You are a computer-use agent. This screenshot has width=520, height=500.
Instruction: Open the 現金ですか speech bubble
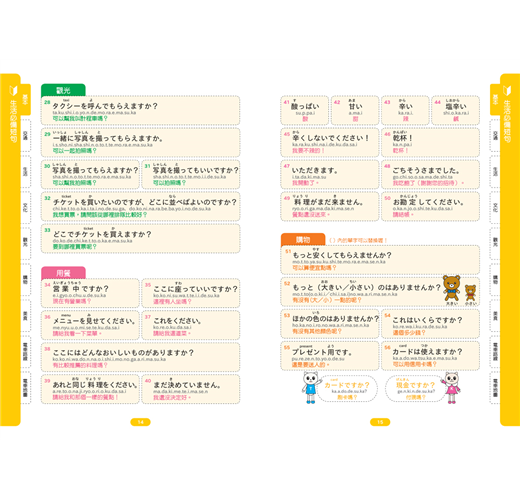(415, 389)
